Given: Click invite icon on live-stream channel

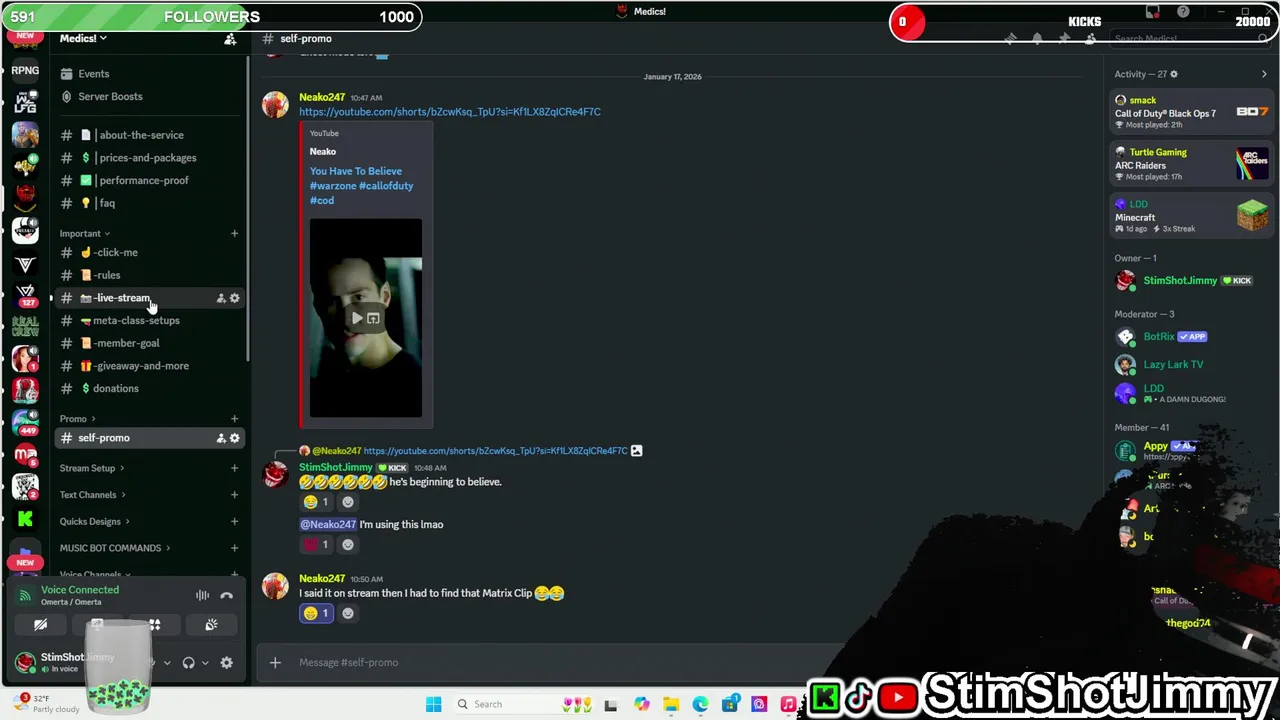Looking at the screenshot, I should (221, 298).
